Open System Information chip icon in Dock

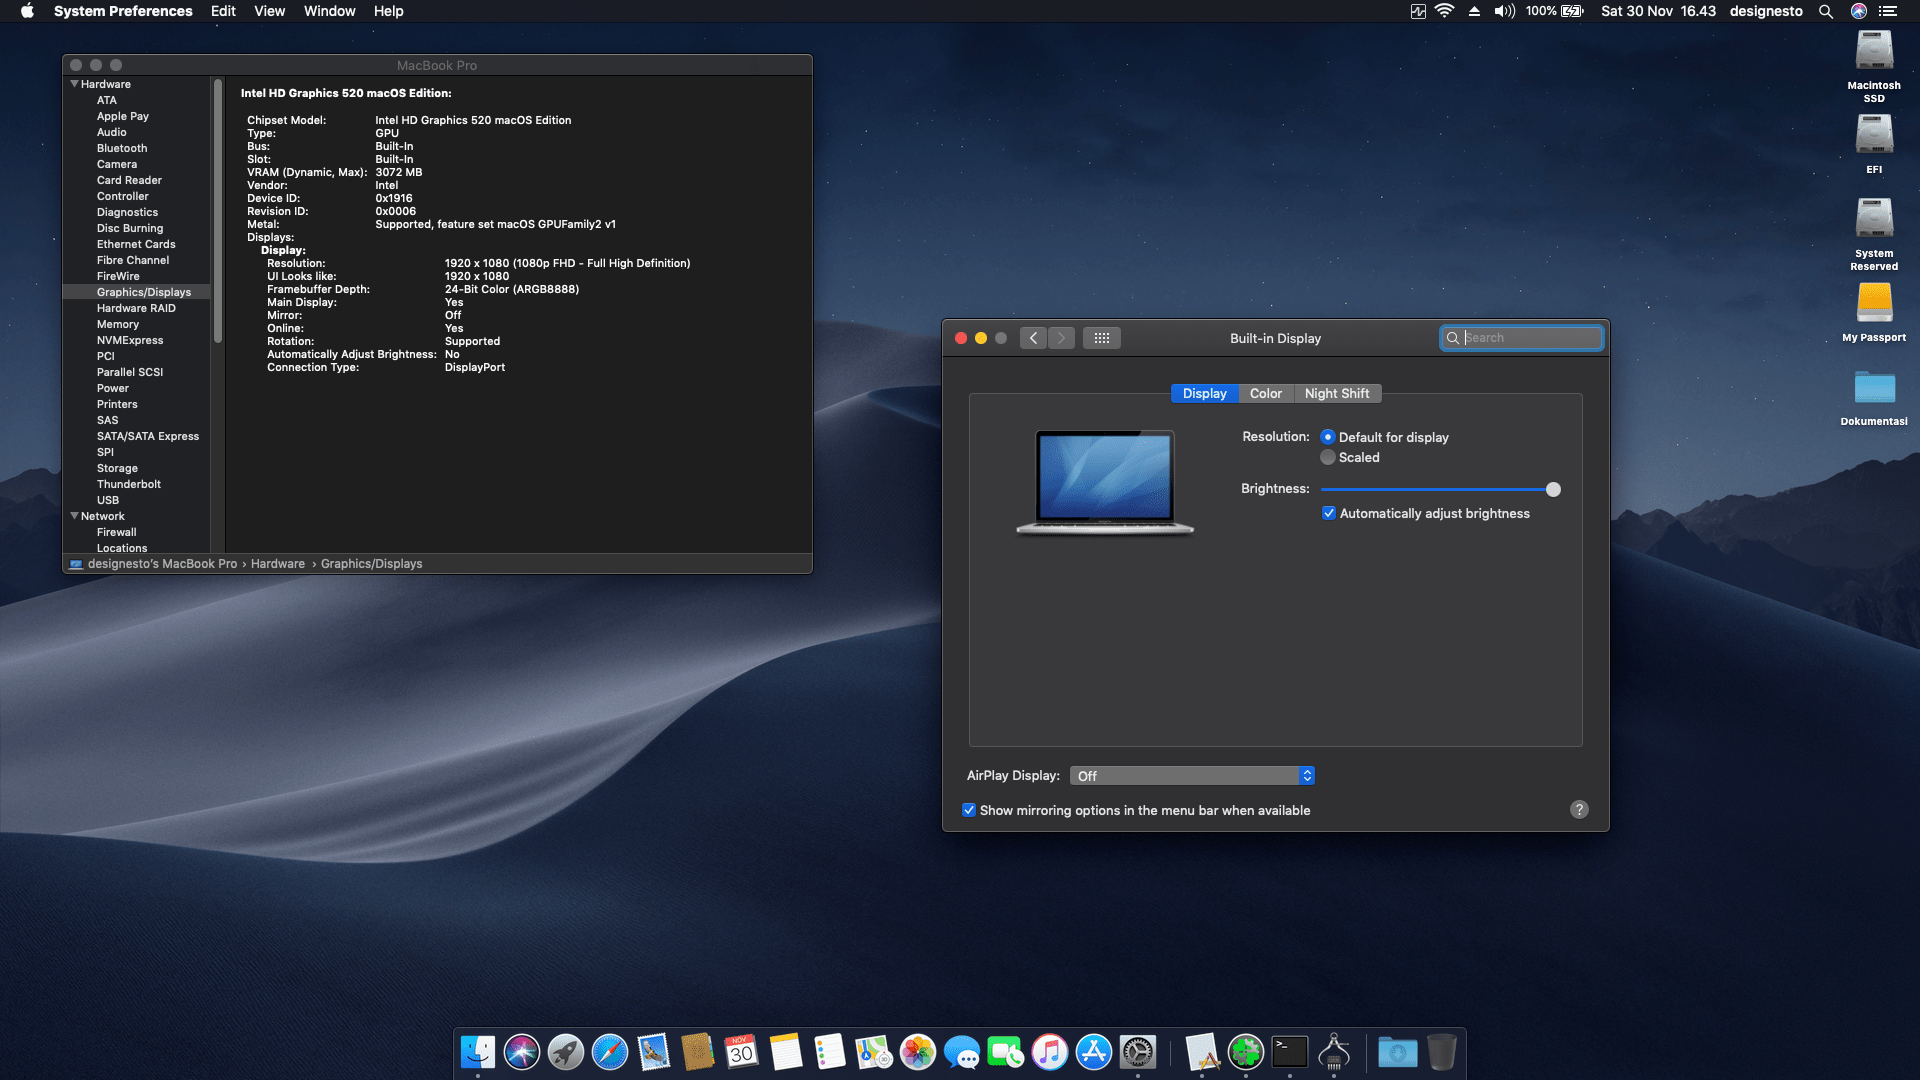point(1334,1052)
